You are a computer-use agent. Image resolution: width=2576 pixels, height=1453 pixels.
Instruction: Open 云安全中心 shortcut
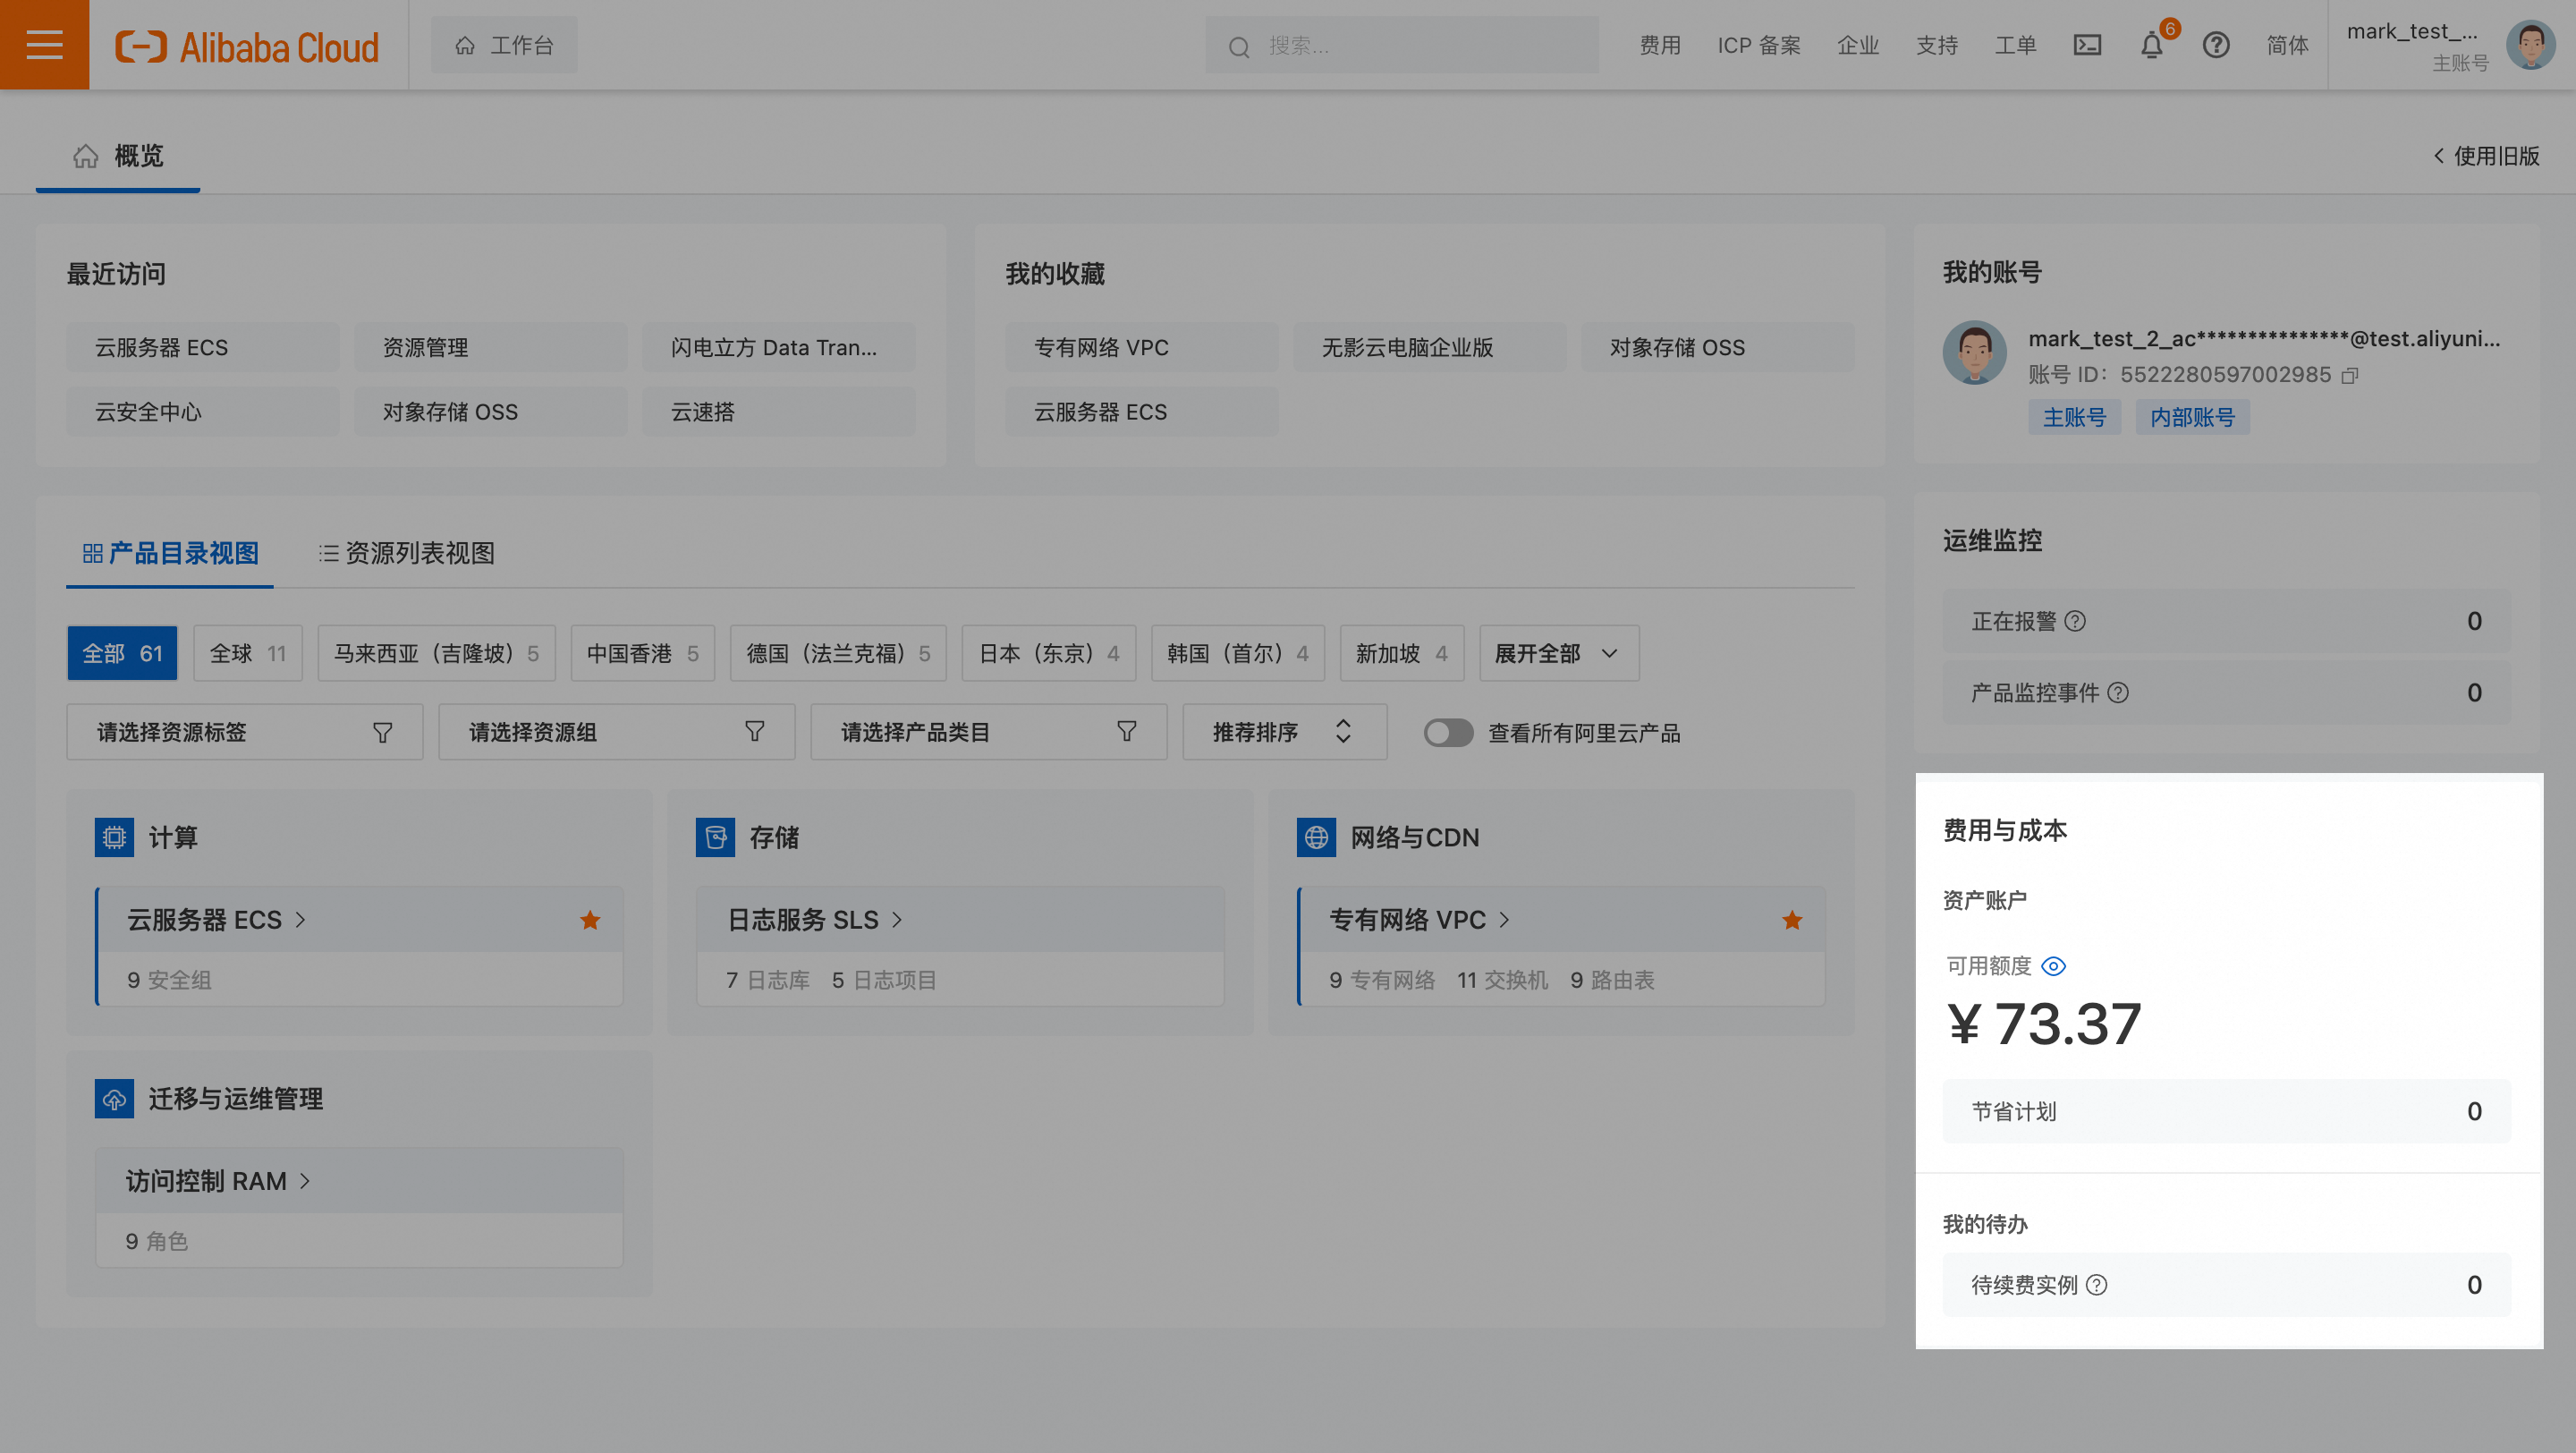coord(203,412)
